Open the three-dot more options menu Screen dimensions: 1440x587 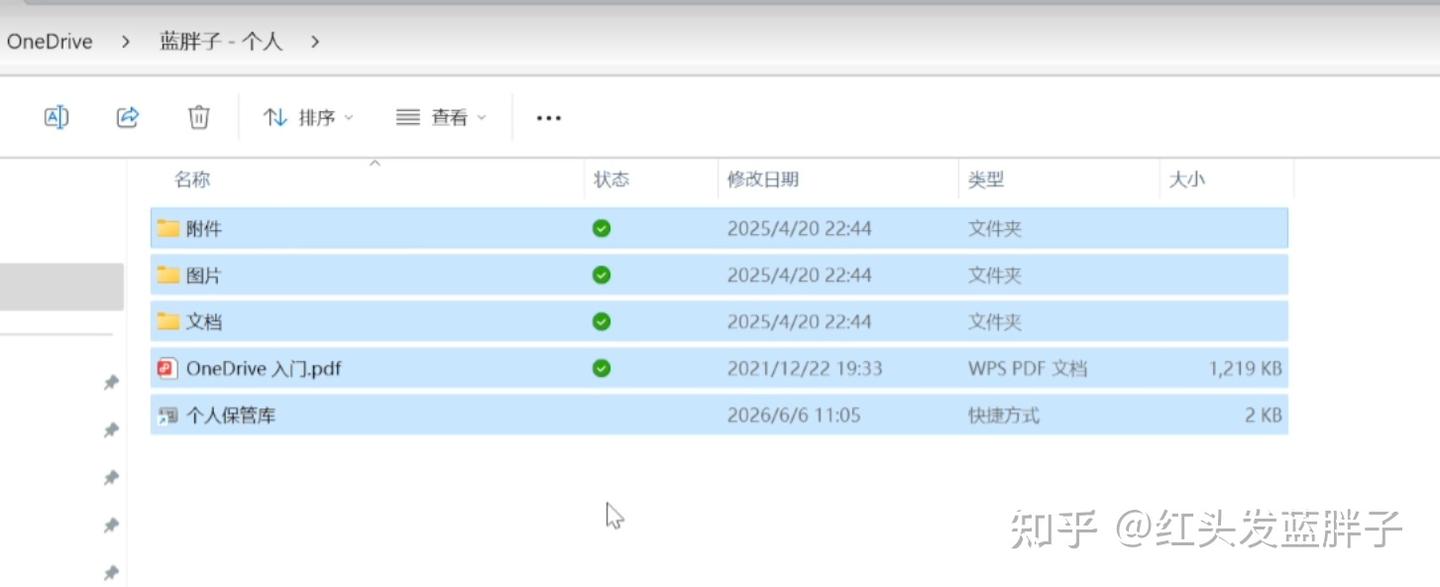coord(548,118)
